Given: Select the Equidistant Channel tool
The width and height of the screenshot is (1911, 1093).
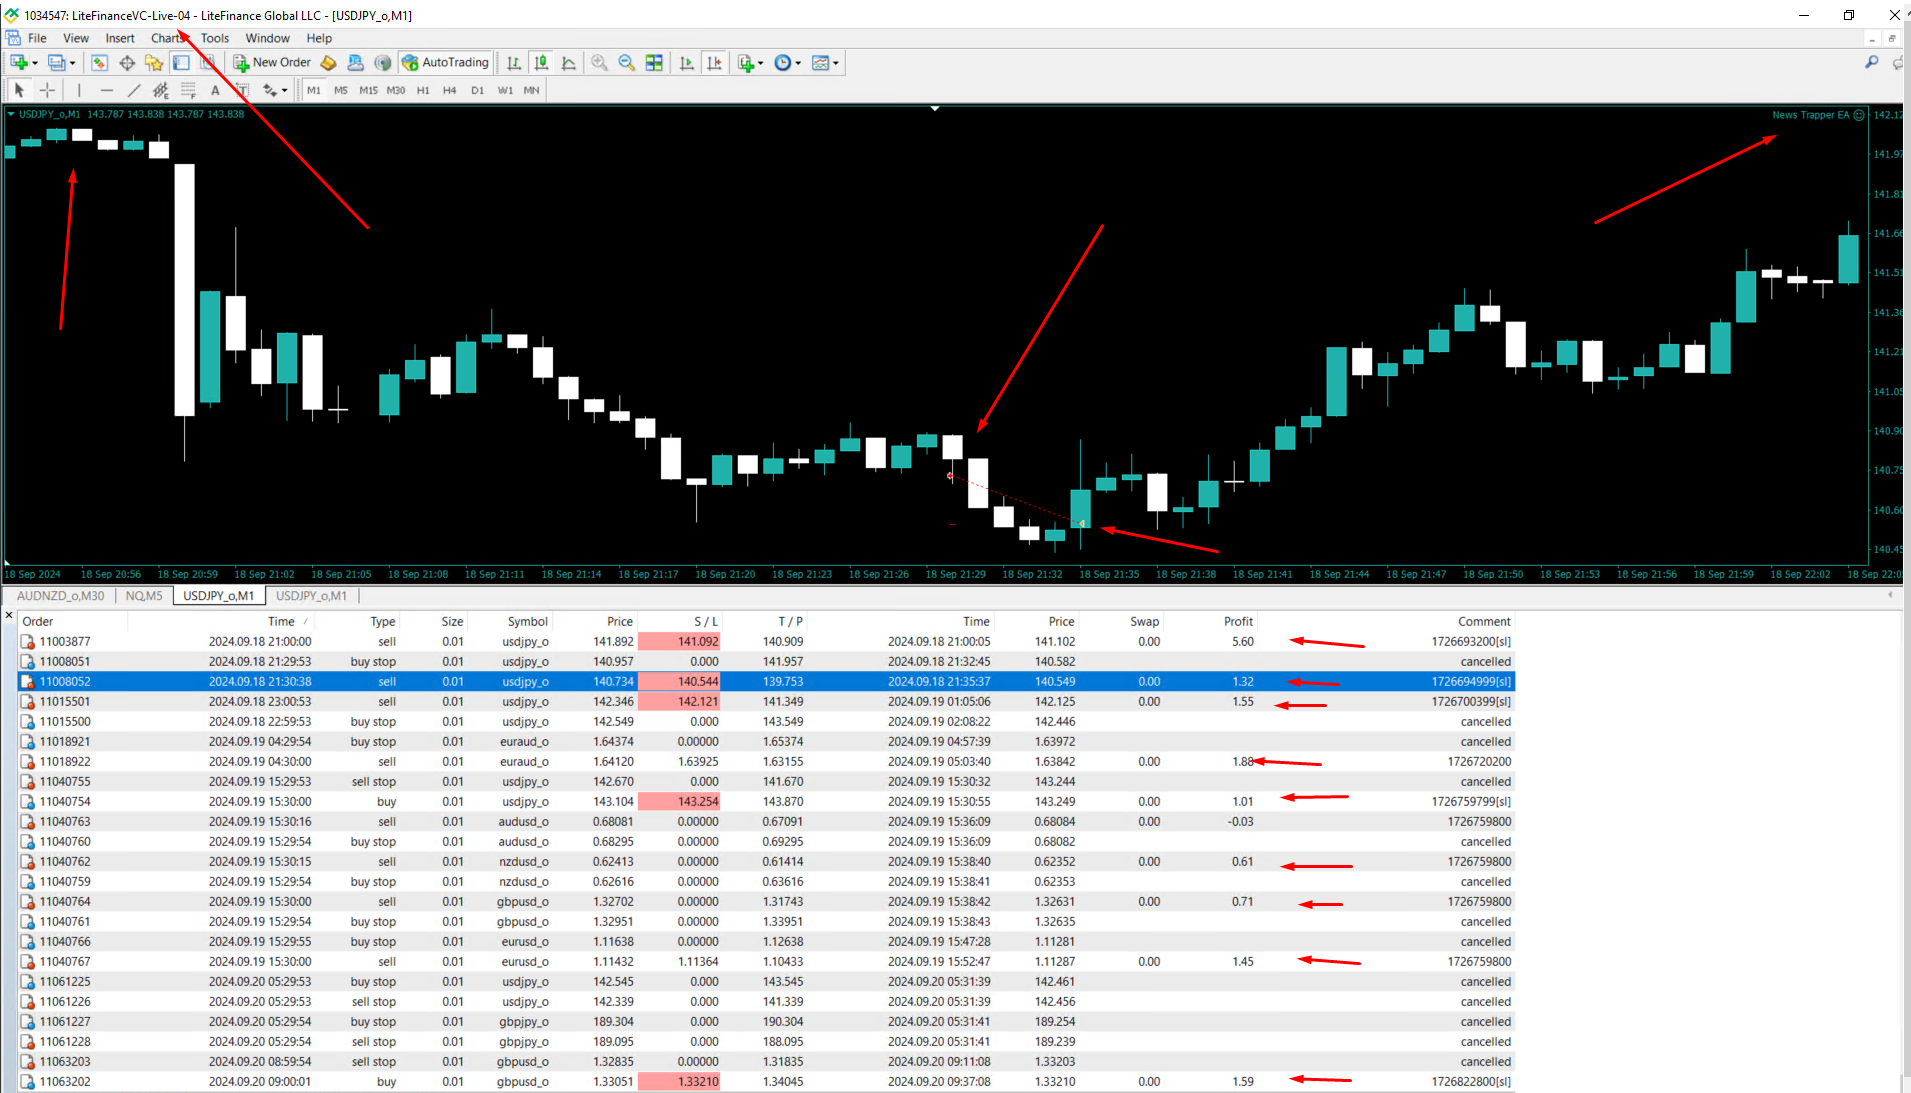Looking at the screenshot, I should coord(161,90).
